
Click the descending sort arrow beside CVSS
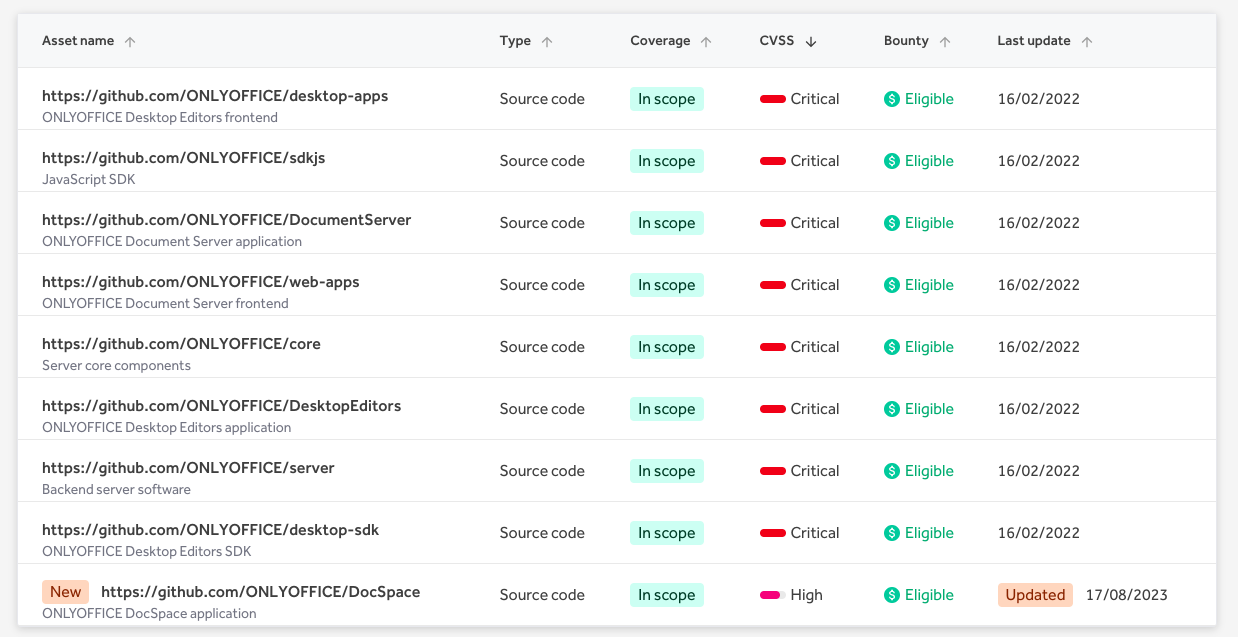811,42
